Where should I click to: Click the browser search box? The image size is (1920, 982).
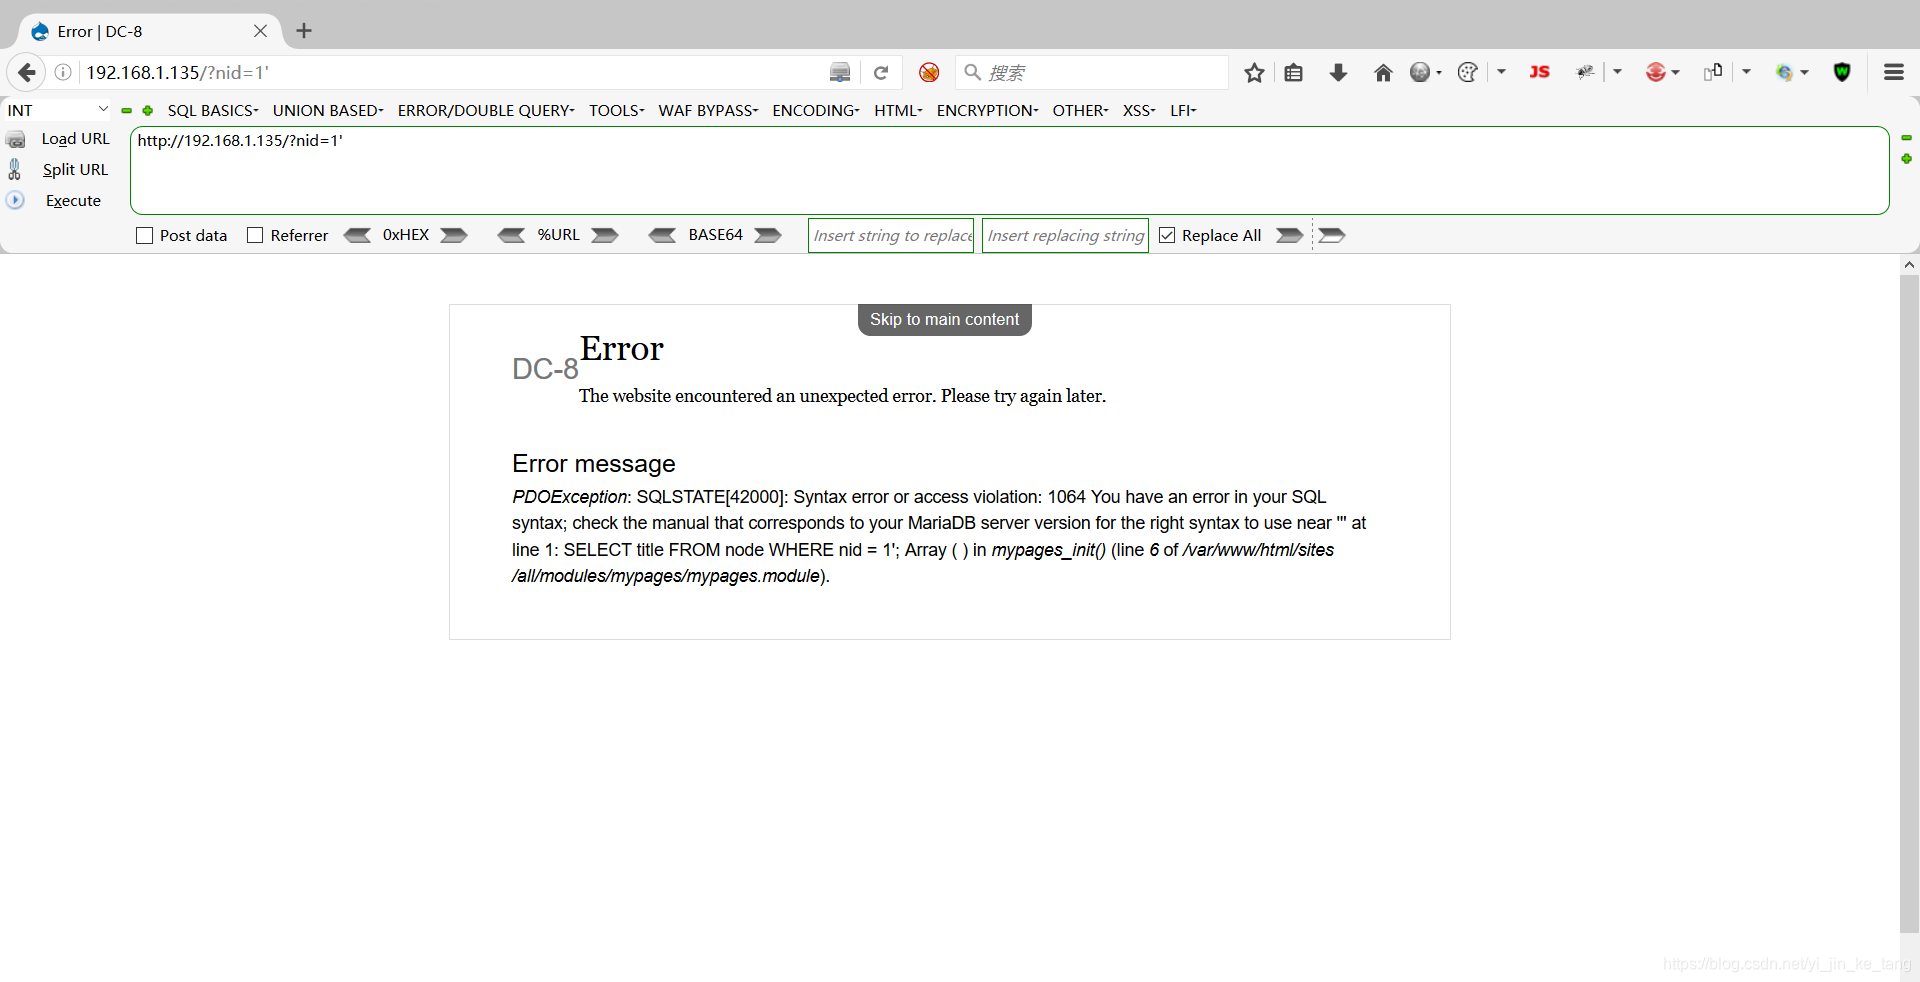click(1092, 72)
